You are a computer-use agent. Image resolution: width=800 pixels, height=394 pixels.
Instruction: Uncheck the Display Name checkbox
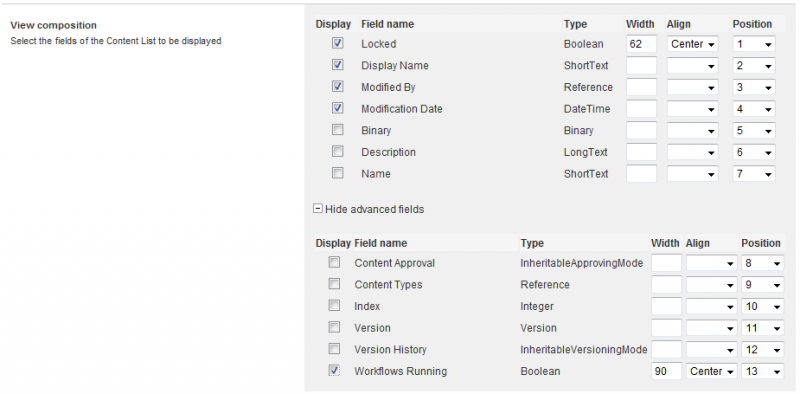(x=337, y=65)
